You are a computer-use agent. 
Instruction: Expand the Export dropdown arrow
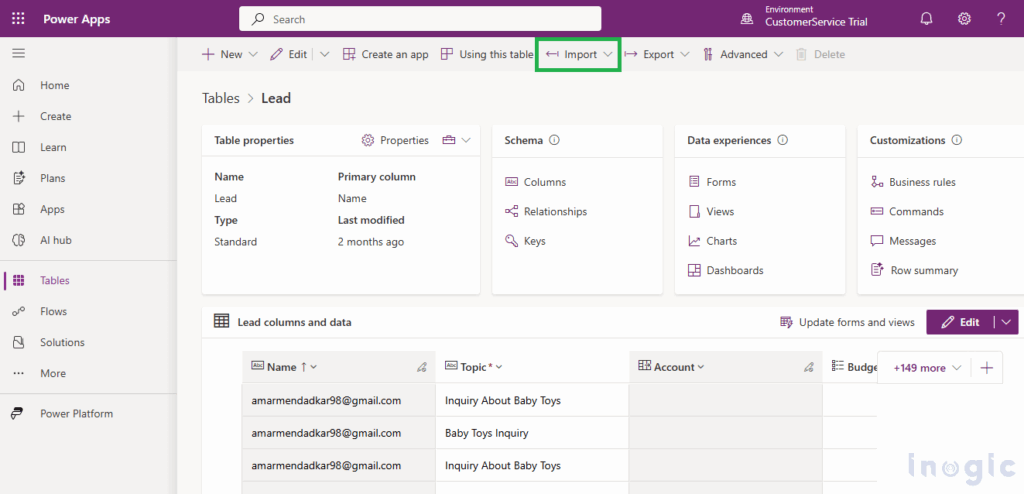click(685, 55)
